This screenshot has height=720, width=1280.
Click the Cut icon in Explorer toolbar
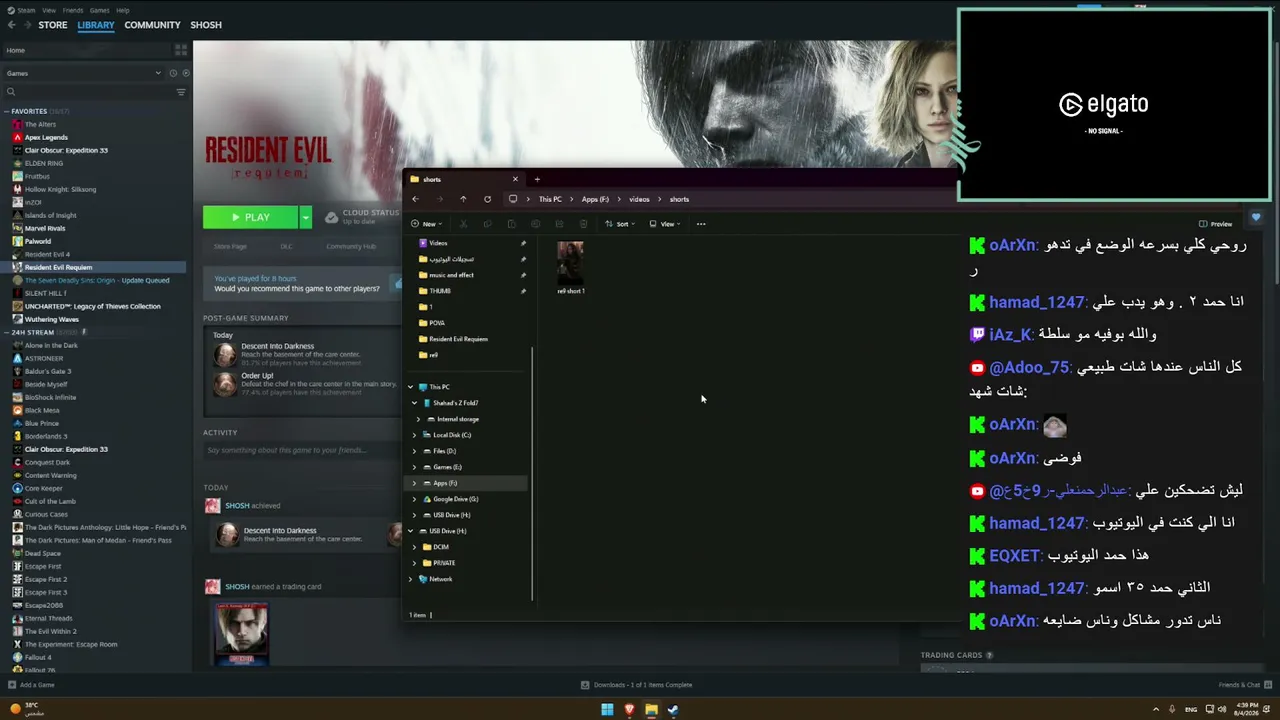463,224
